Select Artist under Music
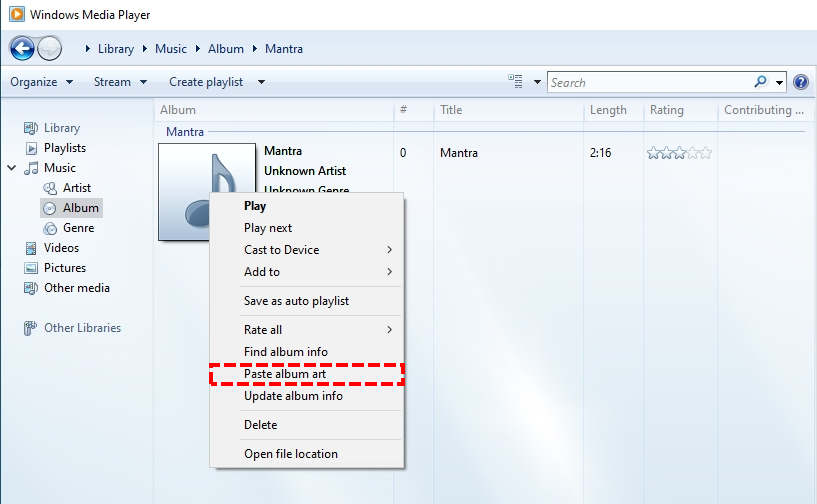Viewport: 817px width, 504px height. point(77,188)
